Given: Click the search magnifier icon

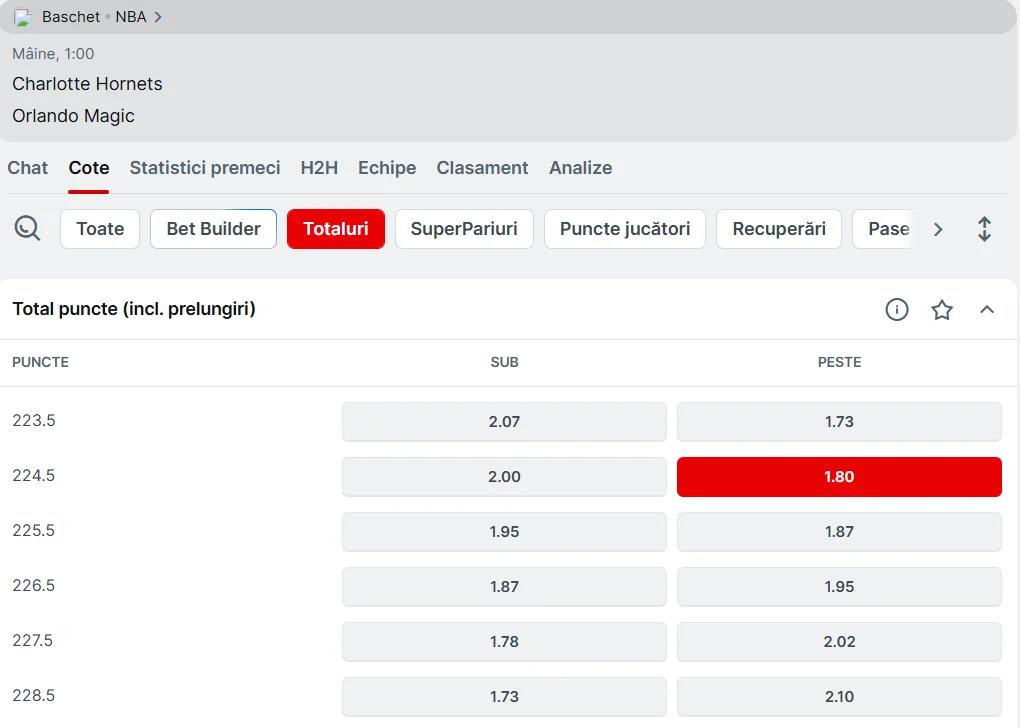Looking at the screenshot, I should [28, 229].
